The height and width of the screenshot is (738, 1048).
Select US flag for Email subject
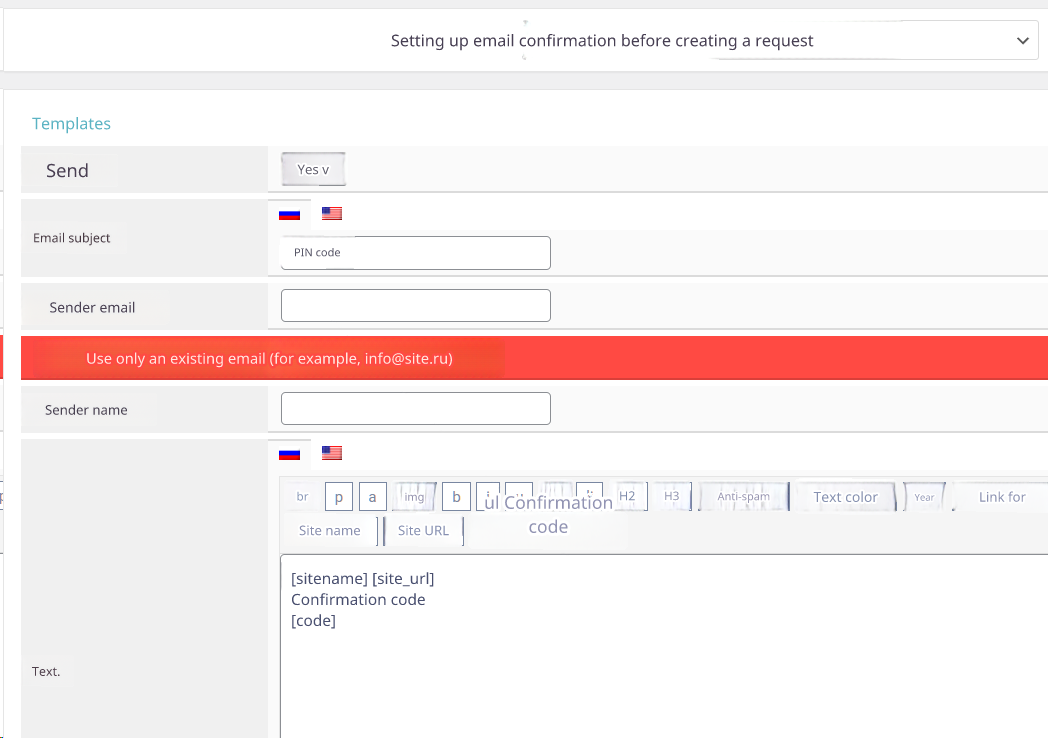click(x=332, y=213)
